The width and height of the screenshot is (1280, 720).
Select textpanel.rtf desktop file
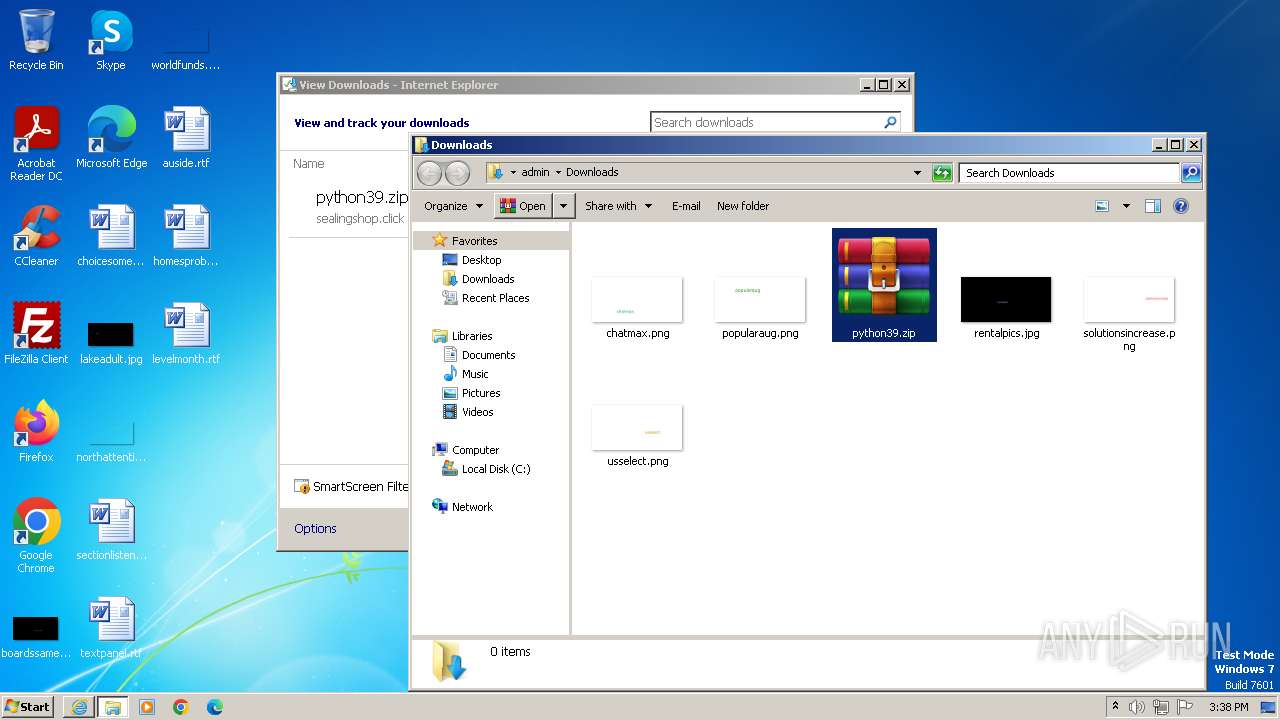click(111, 628)
